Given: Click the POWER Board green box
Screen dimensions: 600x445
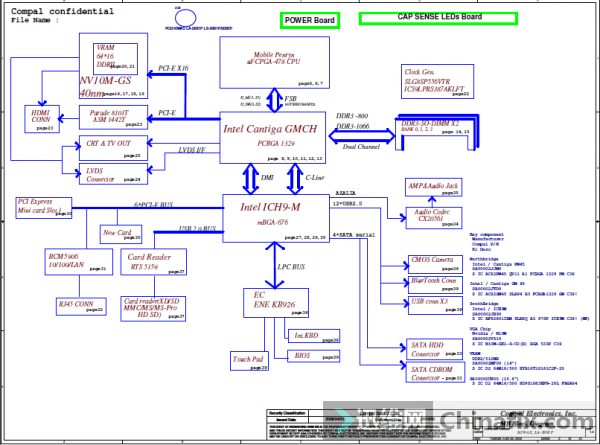Looking at the screenshot, I should (310, 20).
